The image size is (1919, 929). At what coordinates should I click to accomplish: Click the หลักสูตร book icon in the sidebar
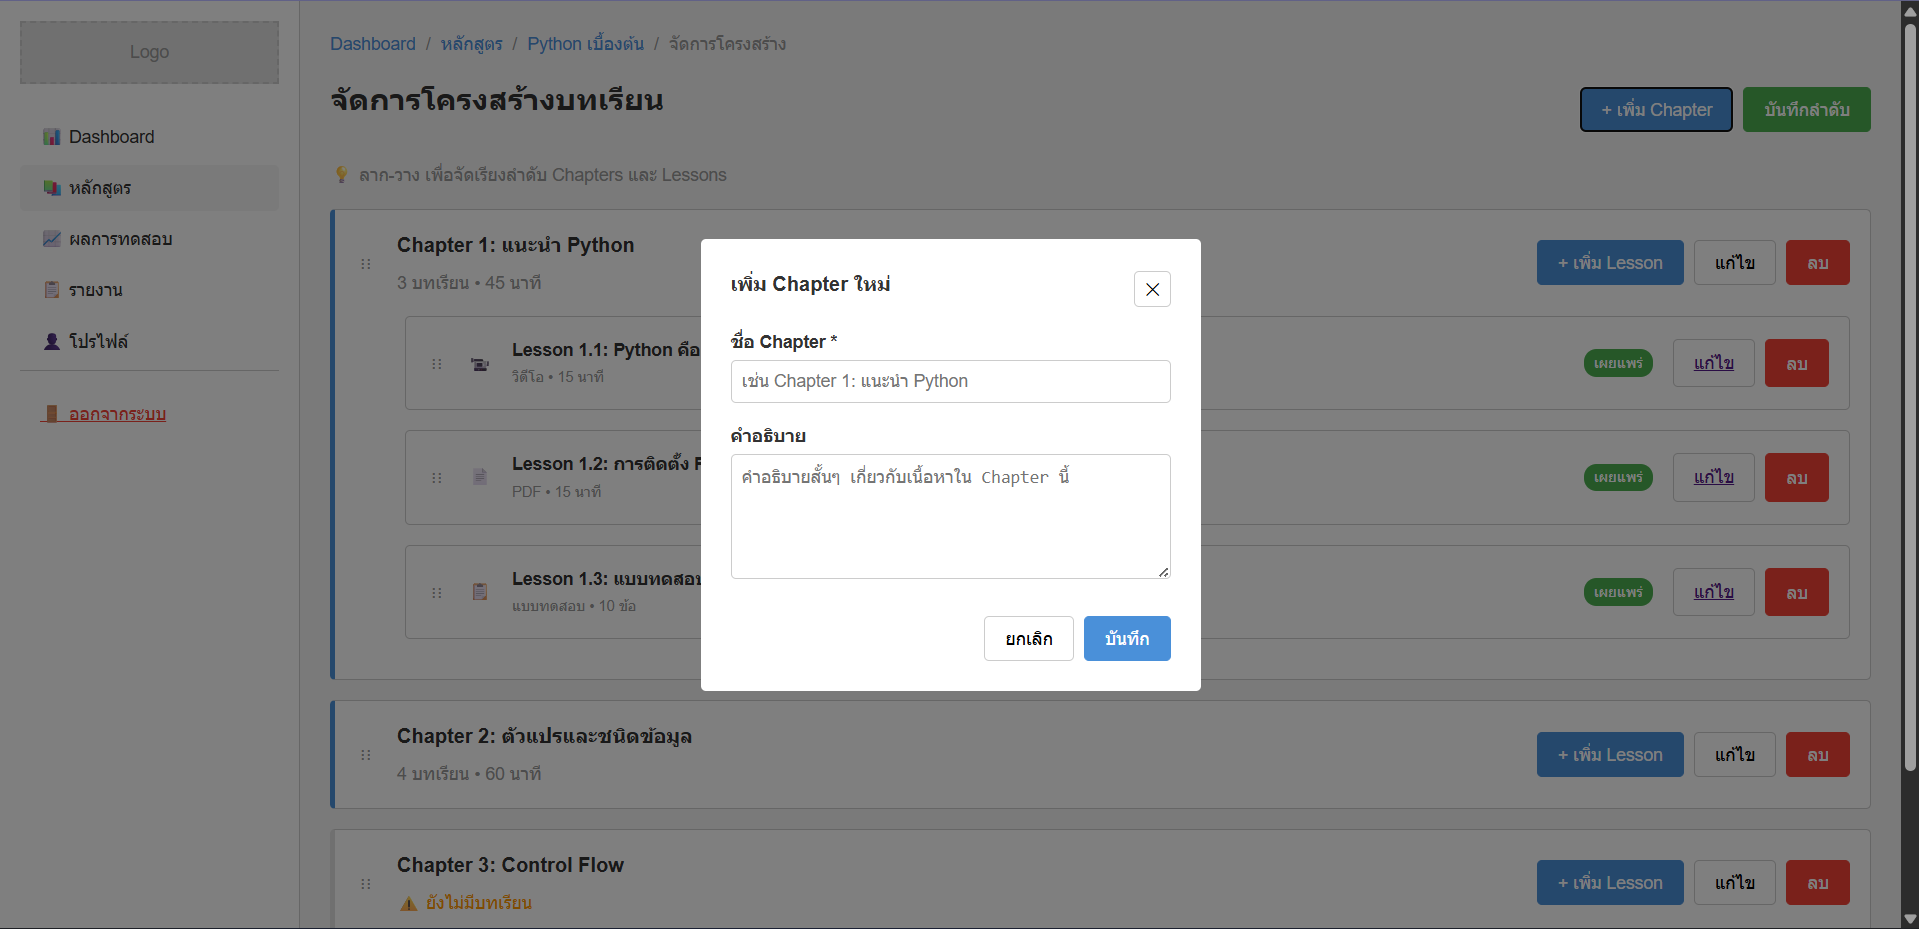51,187
